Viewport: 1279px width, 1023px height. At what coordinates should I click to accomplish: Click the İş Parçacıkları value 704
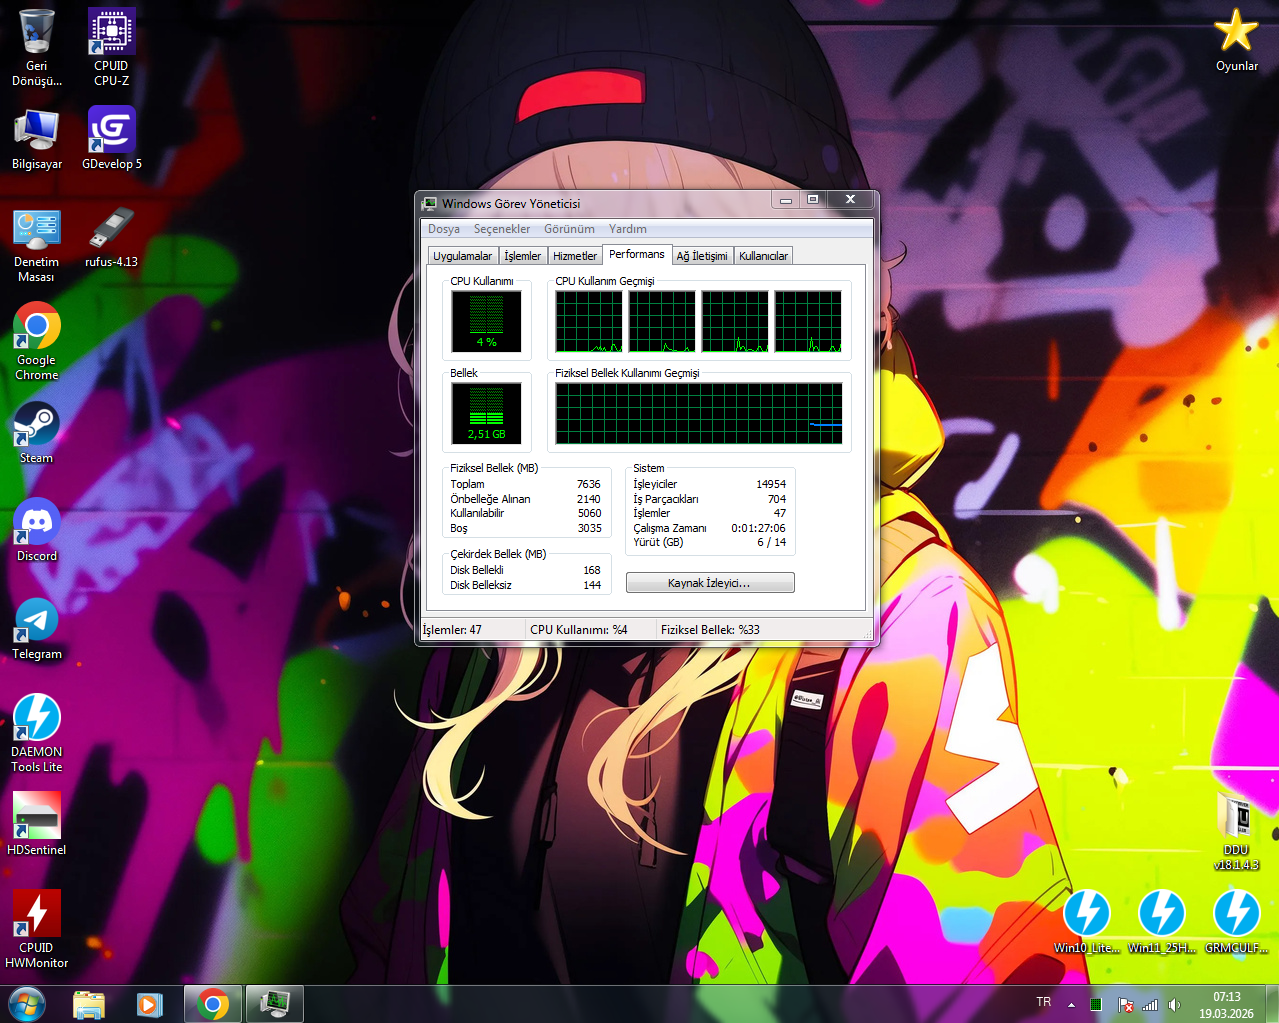tap(777, 499)
